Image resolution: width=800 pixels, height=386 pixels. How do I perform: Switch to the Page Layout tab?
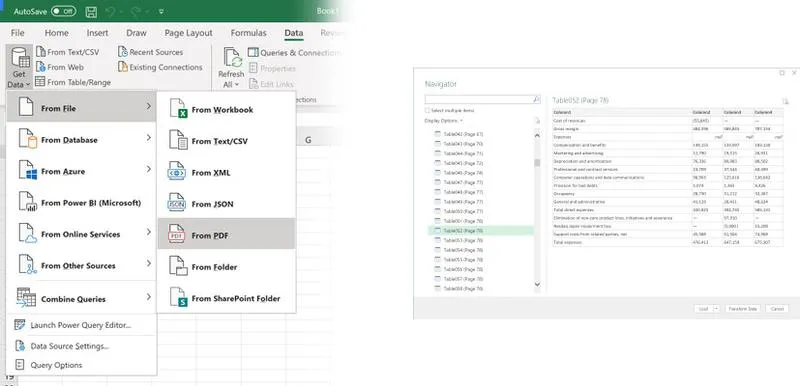click(188, 33)
